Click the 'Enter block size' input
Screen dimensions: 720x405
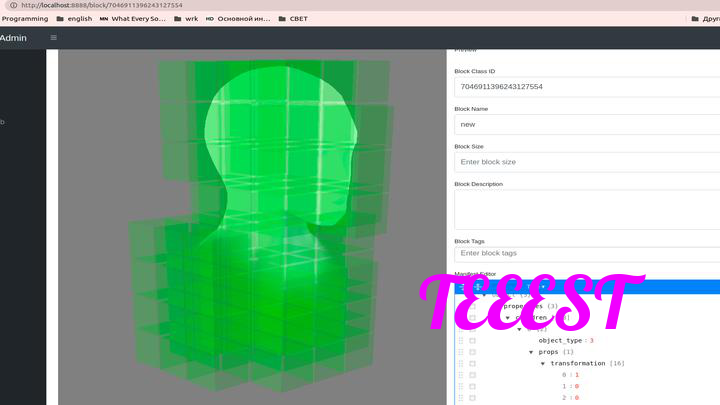coord(587,162)
